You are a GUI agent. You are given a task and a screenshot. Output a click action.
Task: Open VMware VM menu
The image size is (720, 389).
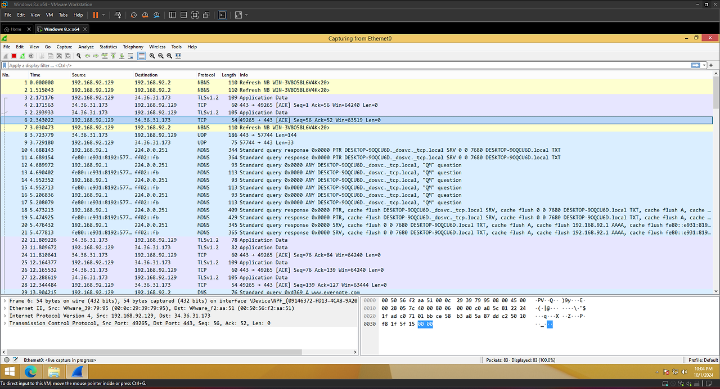[49, 15]
